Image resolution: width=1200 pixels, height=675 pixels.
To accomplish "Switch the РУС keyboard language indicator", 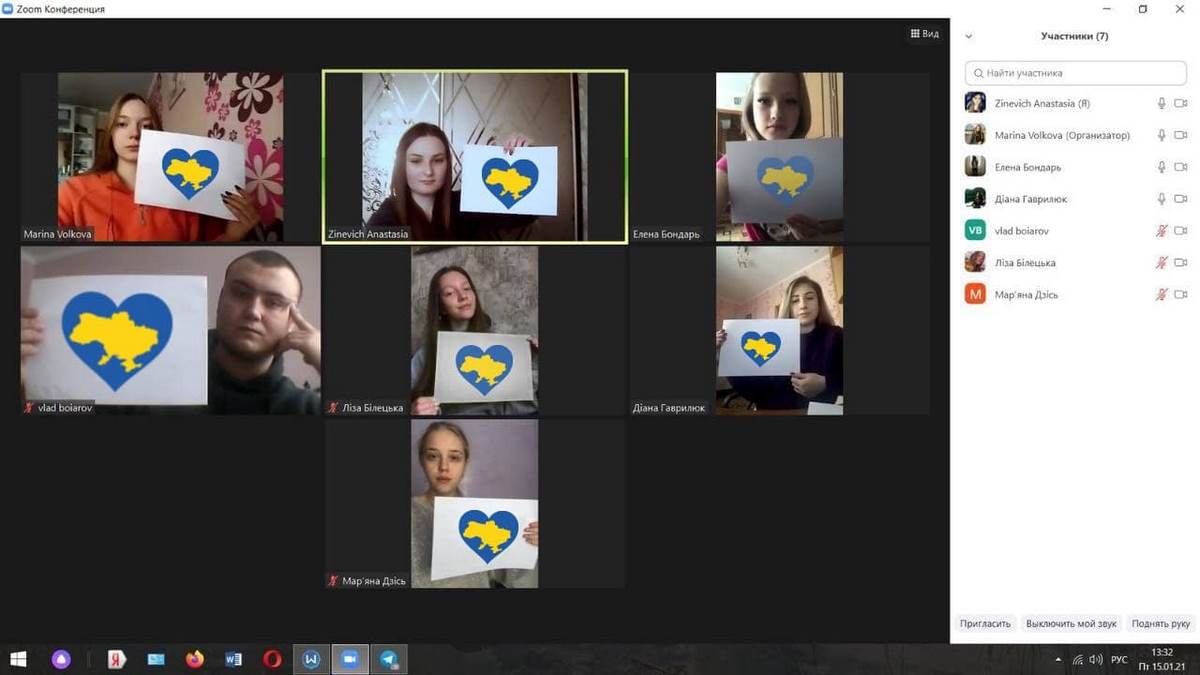I will pos(1119,660).
